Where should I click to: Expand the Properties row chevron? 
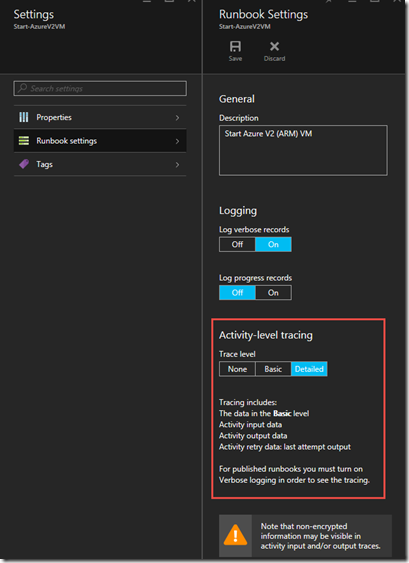pyautogui.click(x=177, y=118)
